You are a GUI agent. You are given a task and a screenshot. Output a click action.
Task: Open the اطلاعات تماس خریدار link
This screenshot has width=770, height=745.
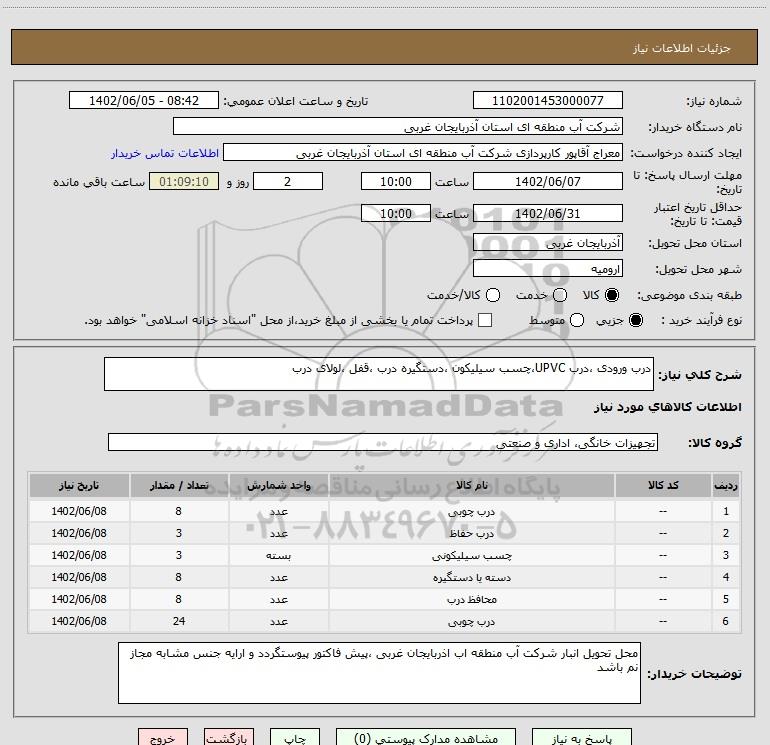click(165, 153)
